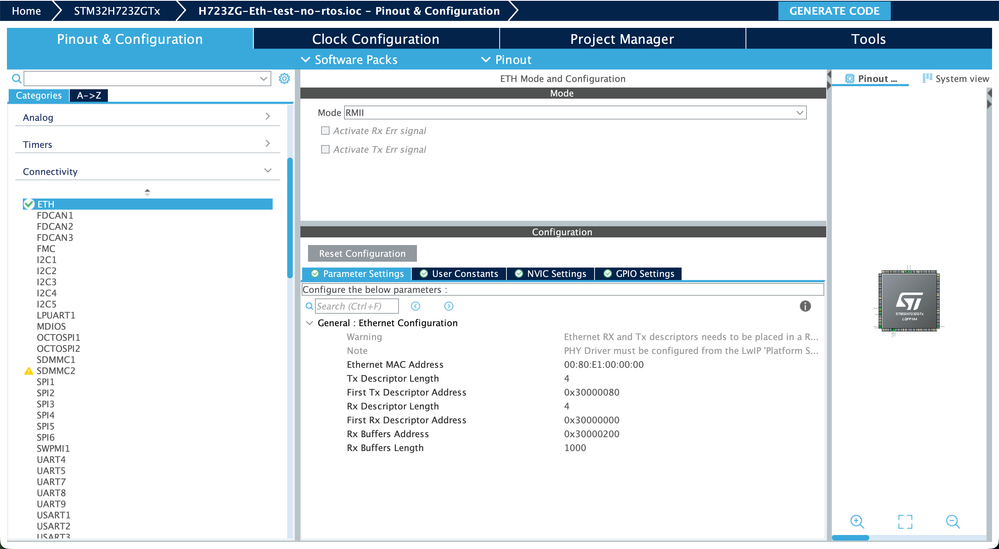This screenshot has height=549, width=999.
Task: Select SPI1 in the peripheral list
Action: (x=45, y=382)
